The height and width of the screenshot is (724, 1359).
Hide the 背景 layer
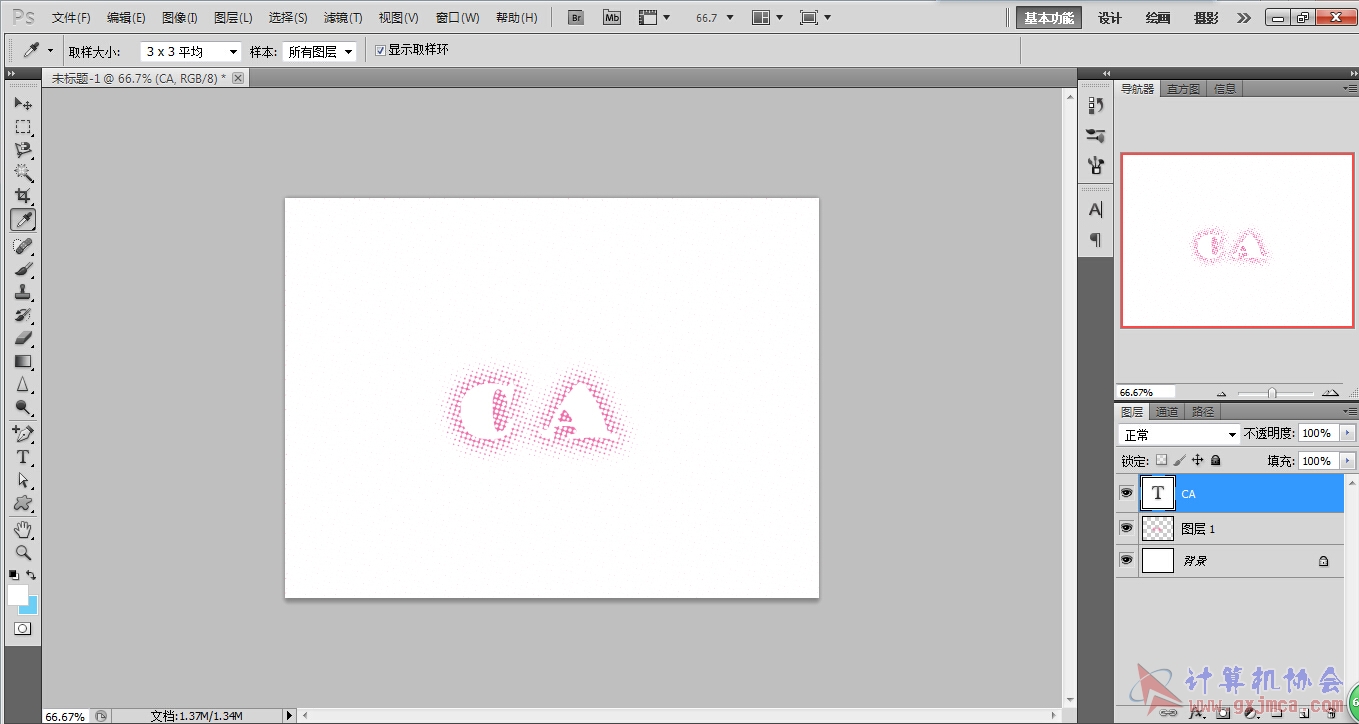click(1126, 560)
